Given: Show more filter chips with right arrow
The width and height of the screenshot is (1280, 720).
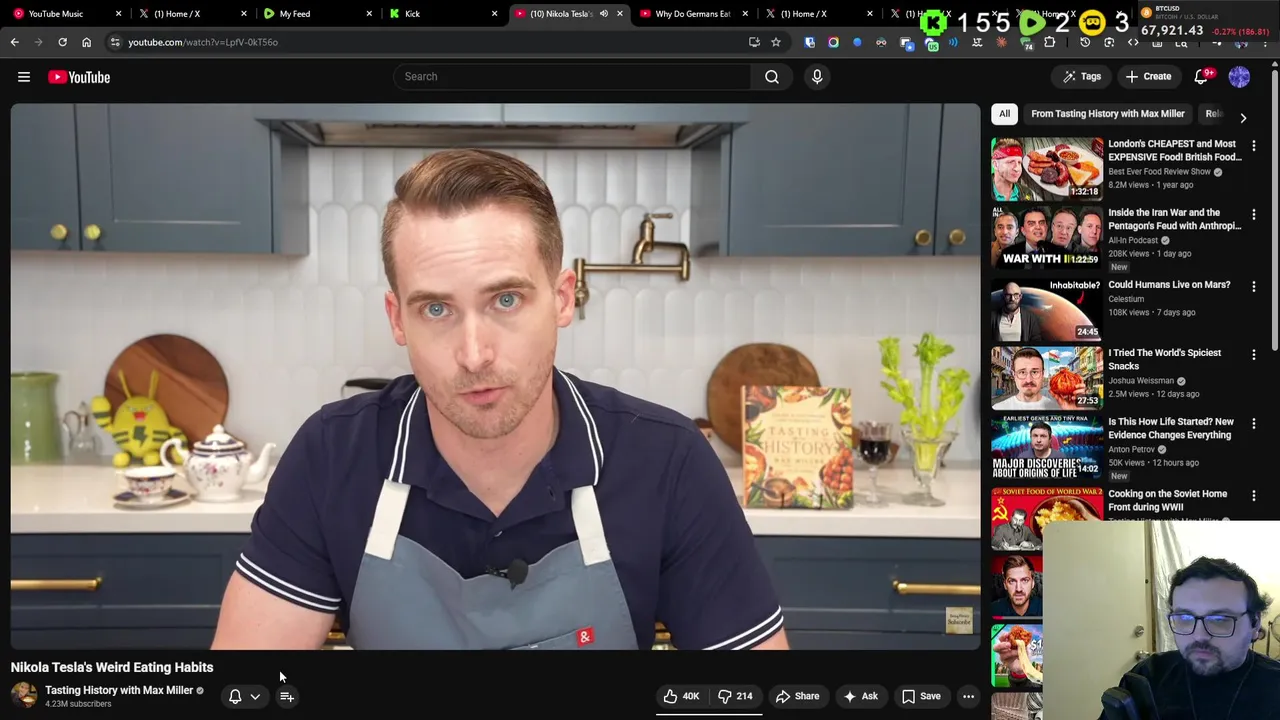Looking at the screenshot, I should 1243,117.
